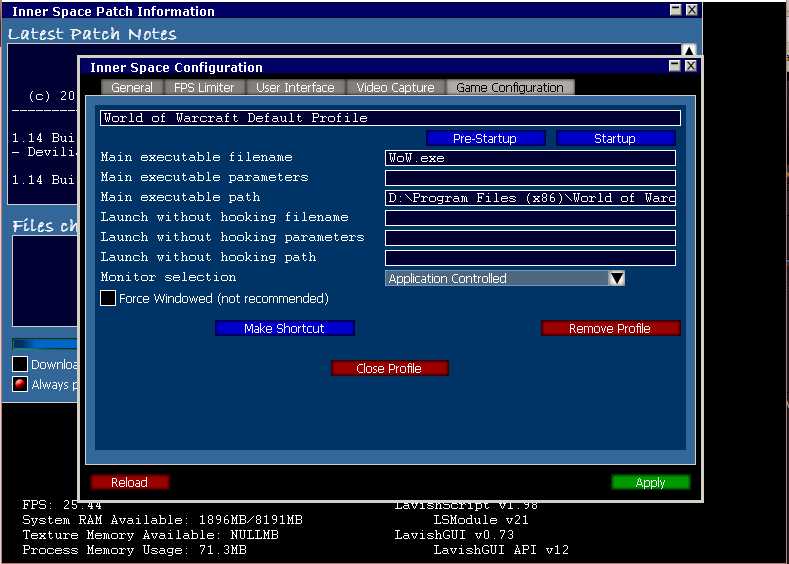Minimize the Inner Space Configuration window
The width and height of the screenshot is (789, 564).
point(674,65)
